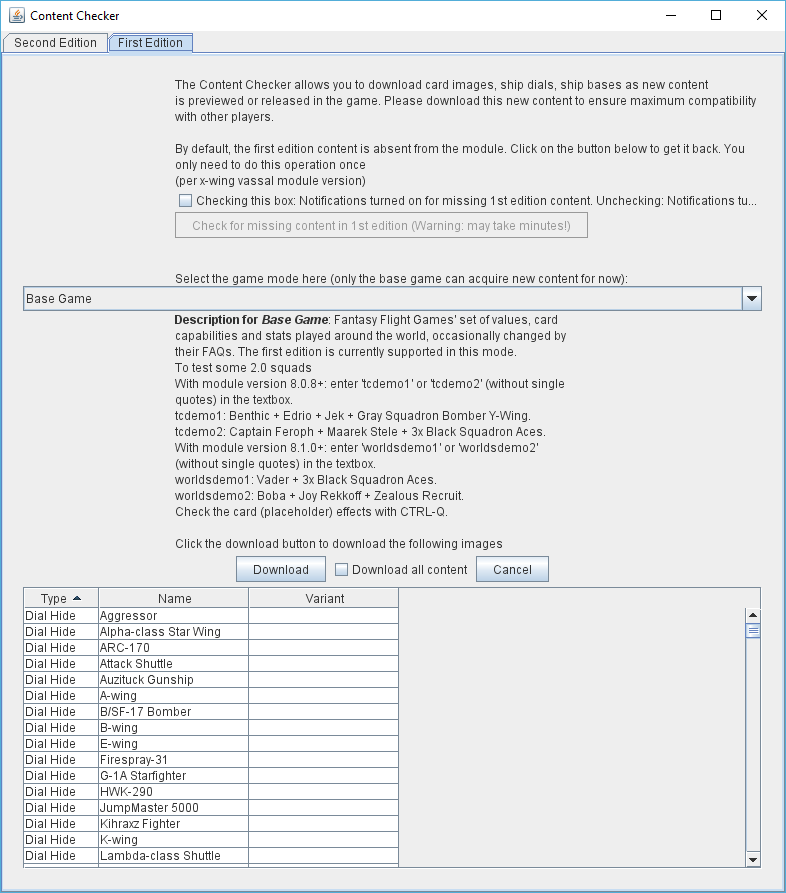This screenshot has height=893, width=786.
Task: Select the B-wing row
Action: [211, 727]
